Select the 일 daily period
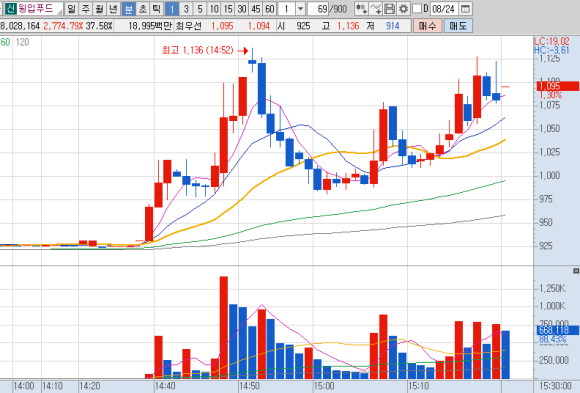This screenshot has height=393, width=580. (71, 9)
